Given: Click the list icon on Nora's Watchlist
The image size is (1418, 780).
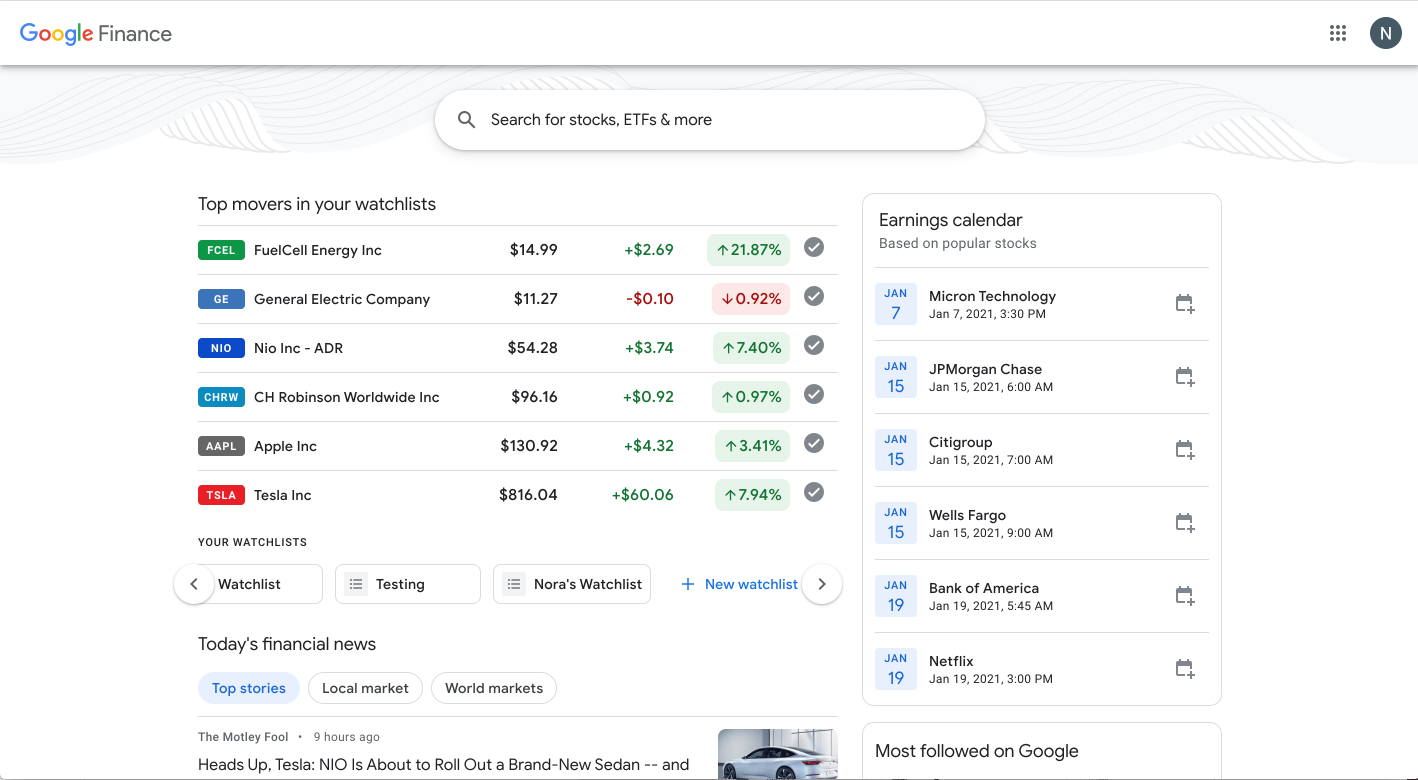Looking at the screenshot, I should point(514,584).
